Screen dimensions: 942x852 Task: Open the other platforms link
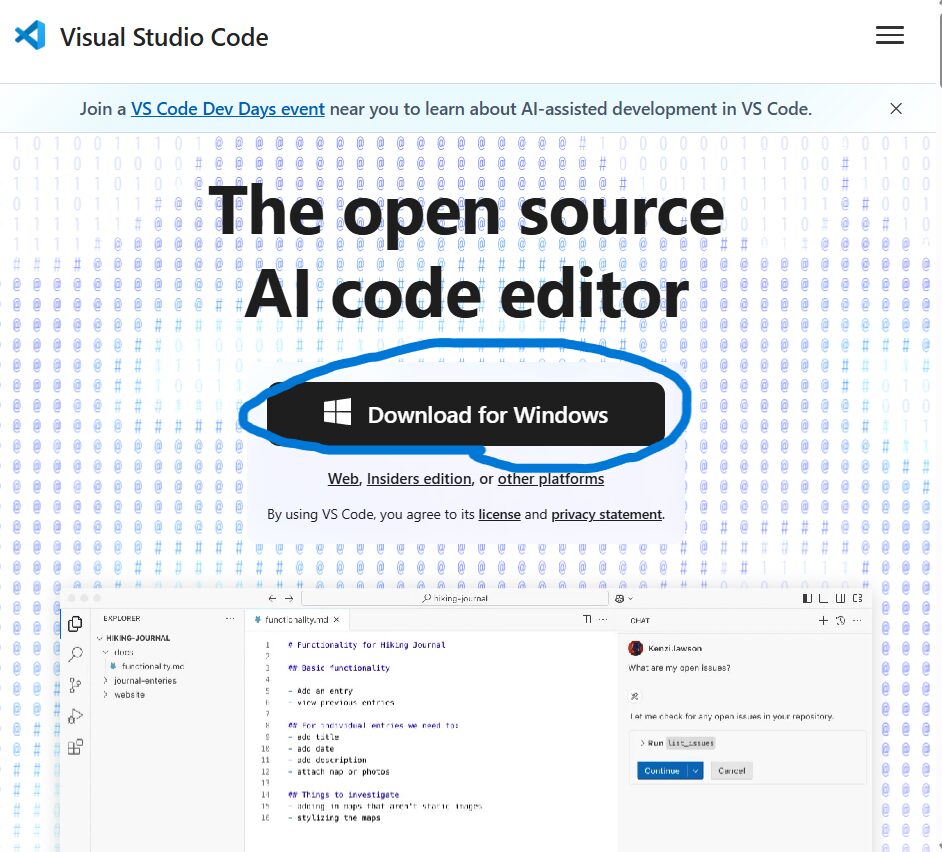tap(550, 479)
